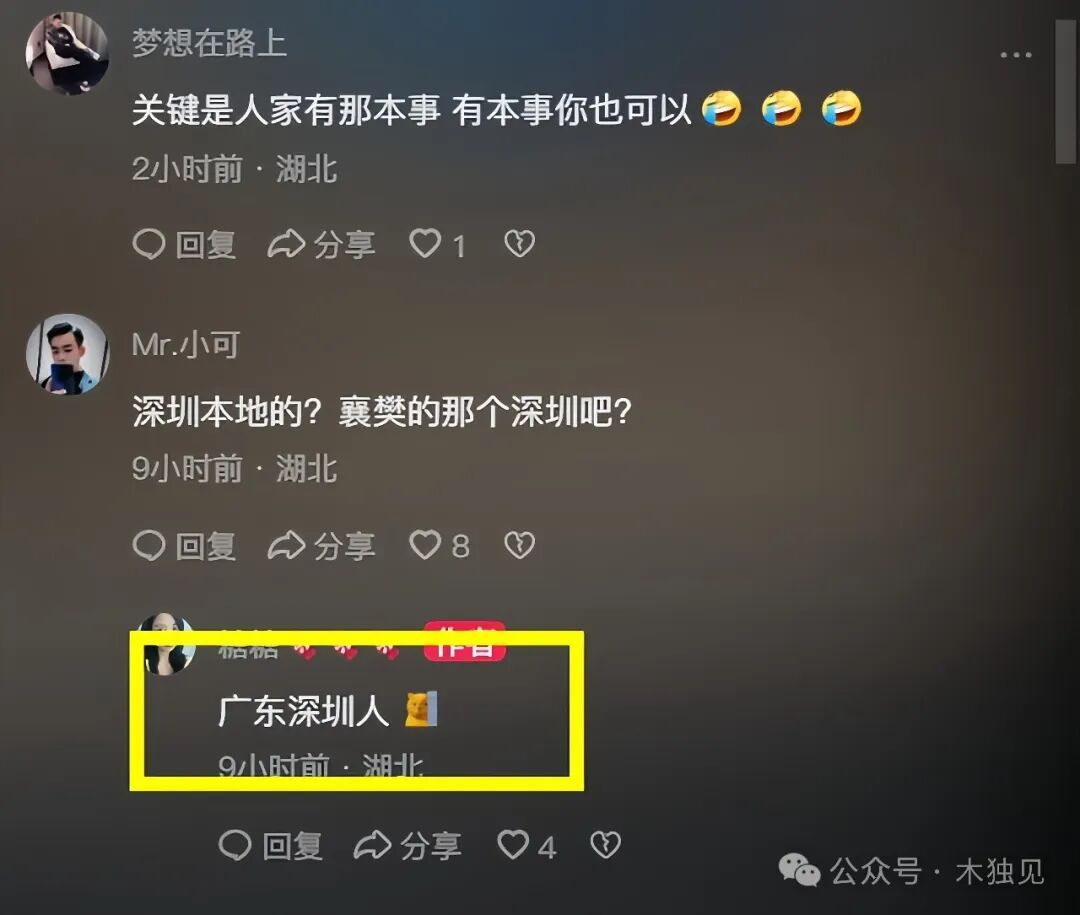
Task: Share the comment from 梦想在路上
Action: click(x=322, y=245)
